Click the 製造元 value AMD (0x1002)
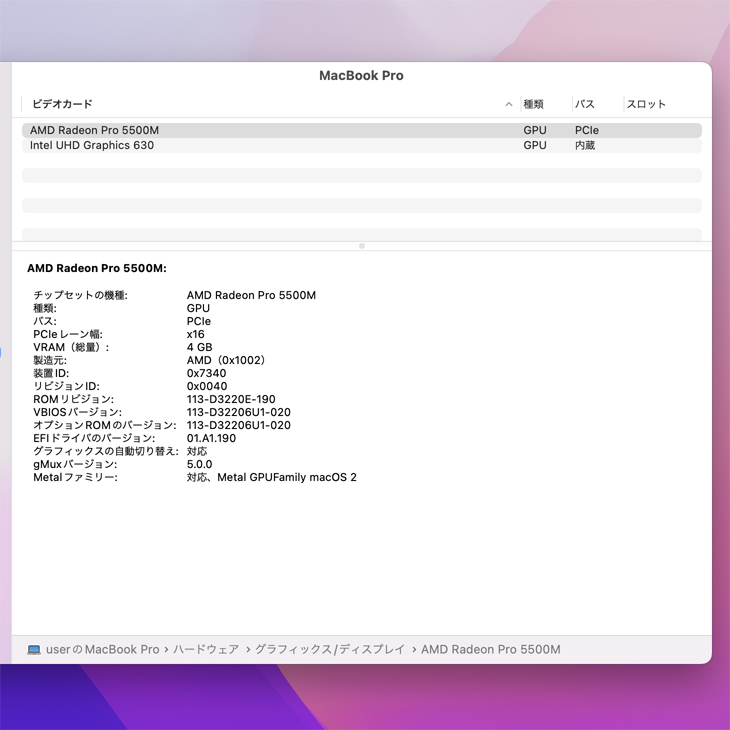The width and height of the screenshot is (730, 730). (x=226, y=360)
